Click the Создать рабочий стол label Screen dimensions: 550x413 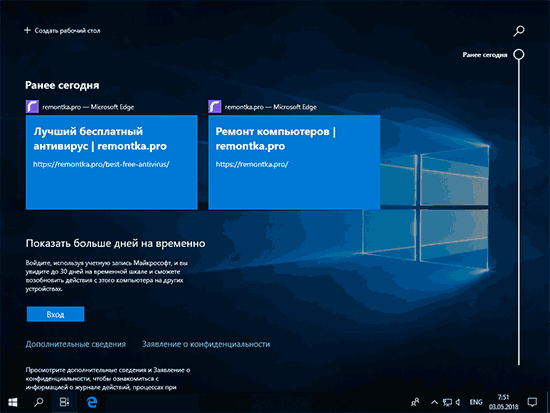point(67,31)
